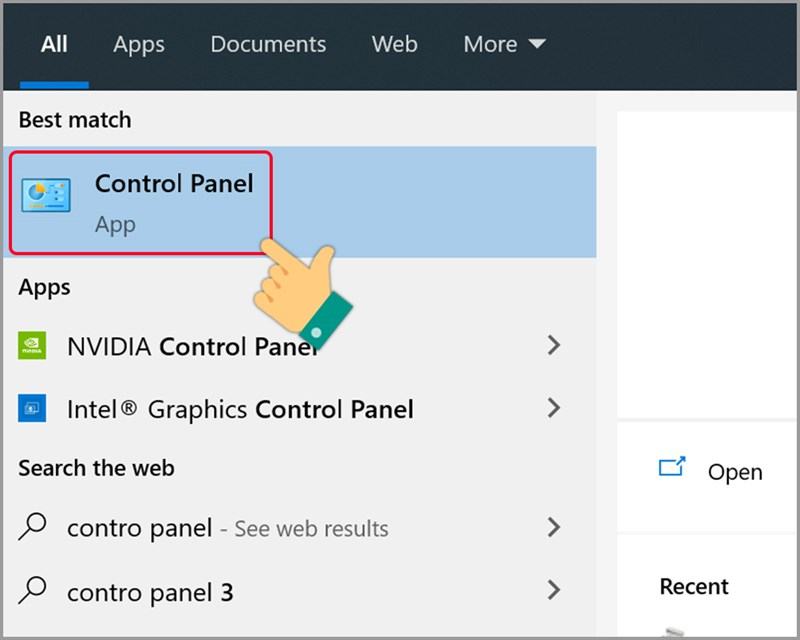Viewport: 800px width, 640px height.
Task: Select 'contro panel - See web results'
Action: coord(227,528)
